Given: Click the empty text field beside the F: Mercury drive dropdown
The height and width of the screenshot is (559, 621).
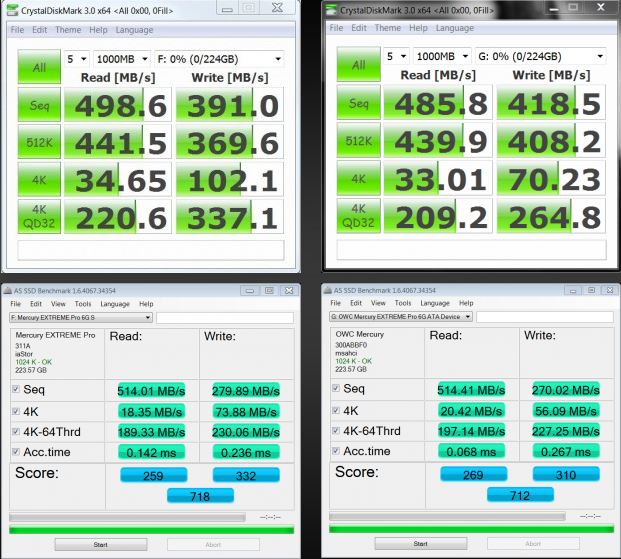Looking at the screenshot, I should pos(224,317).
